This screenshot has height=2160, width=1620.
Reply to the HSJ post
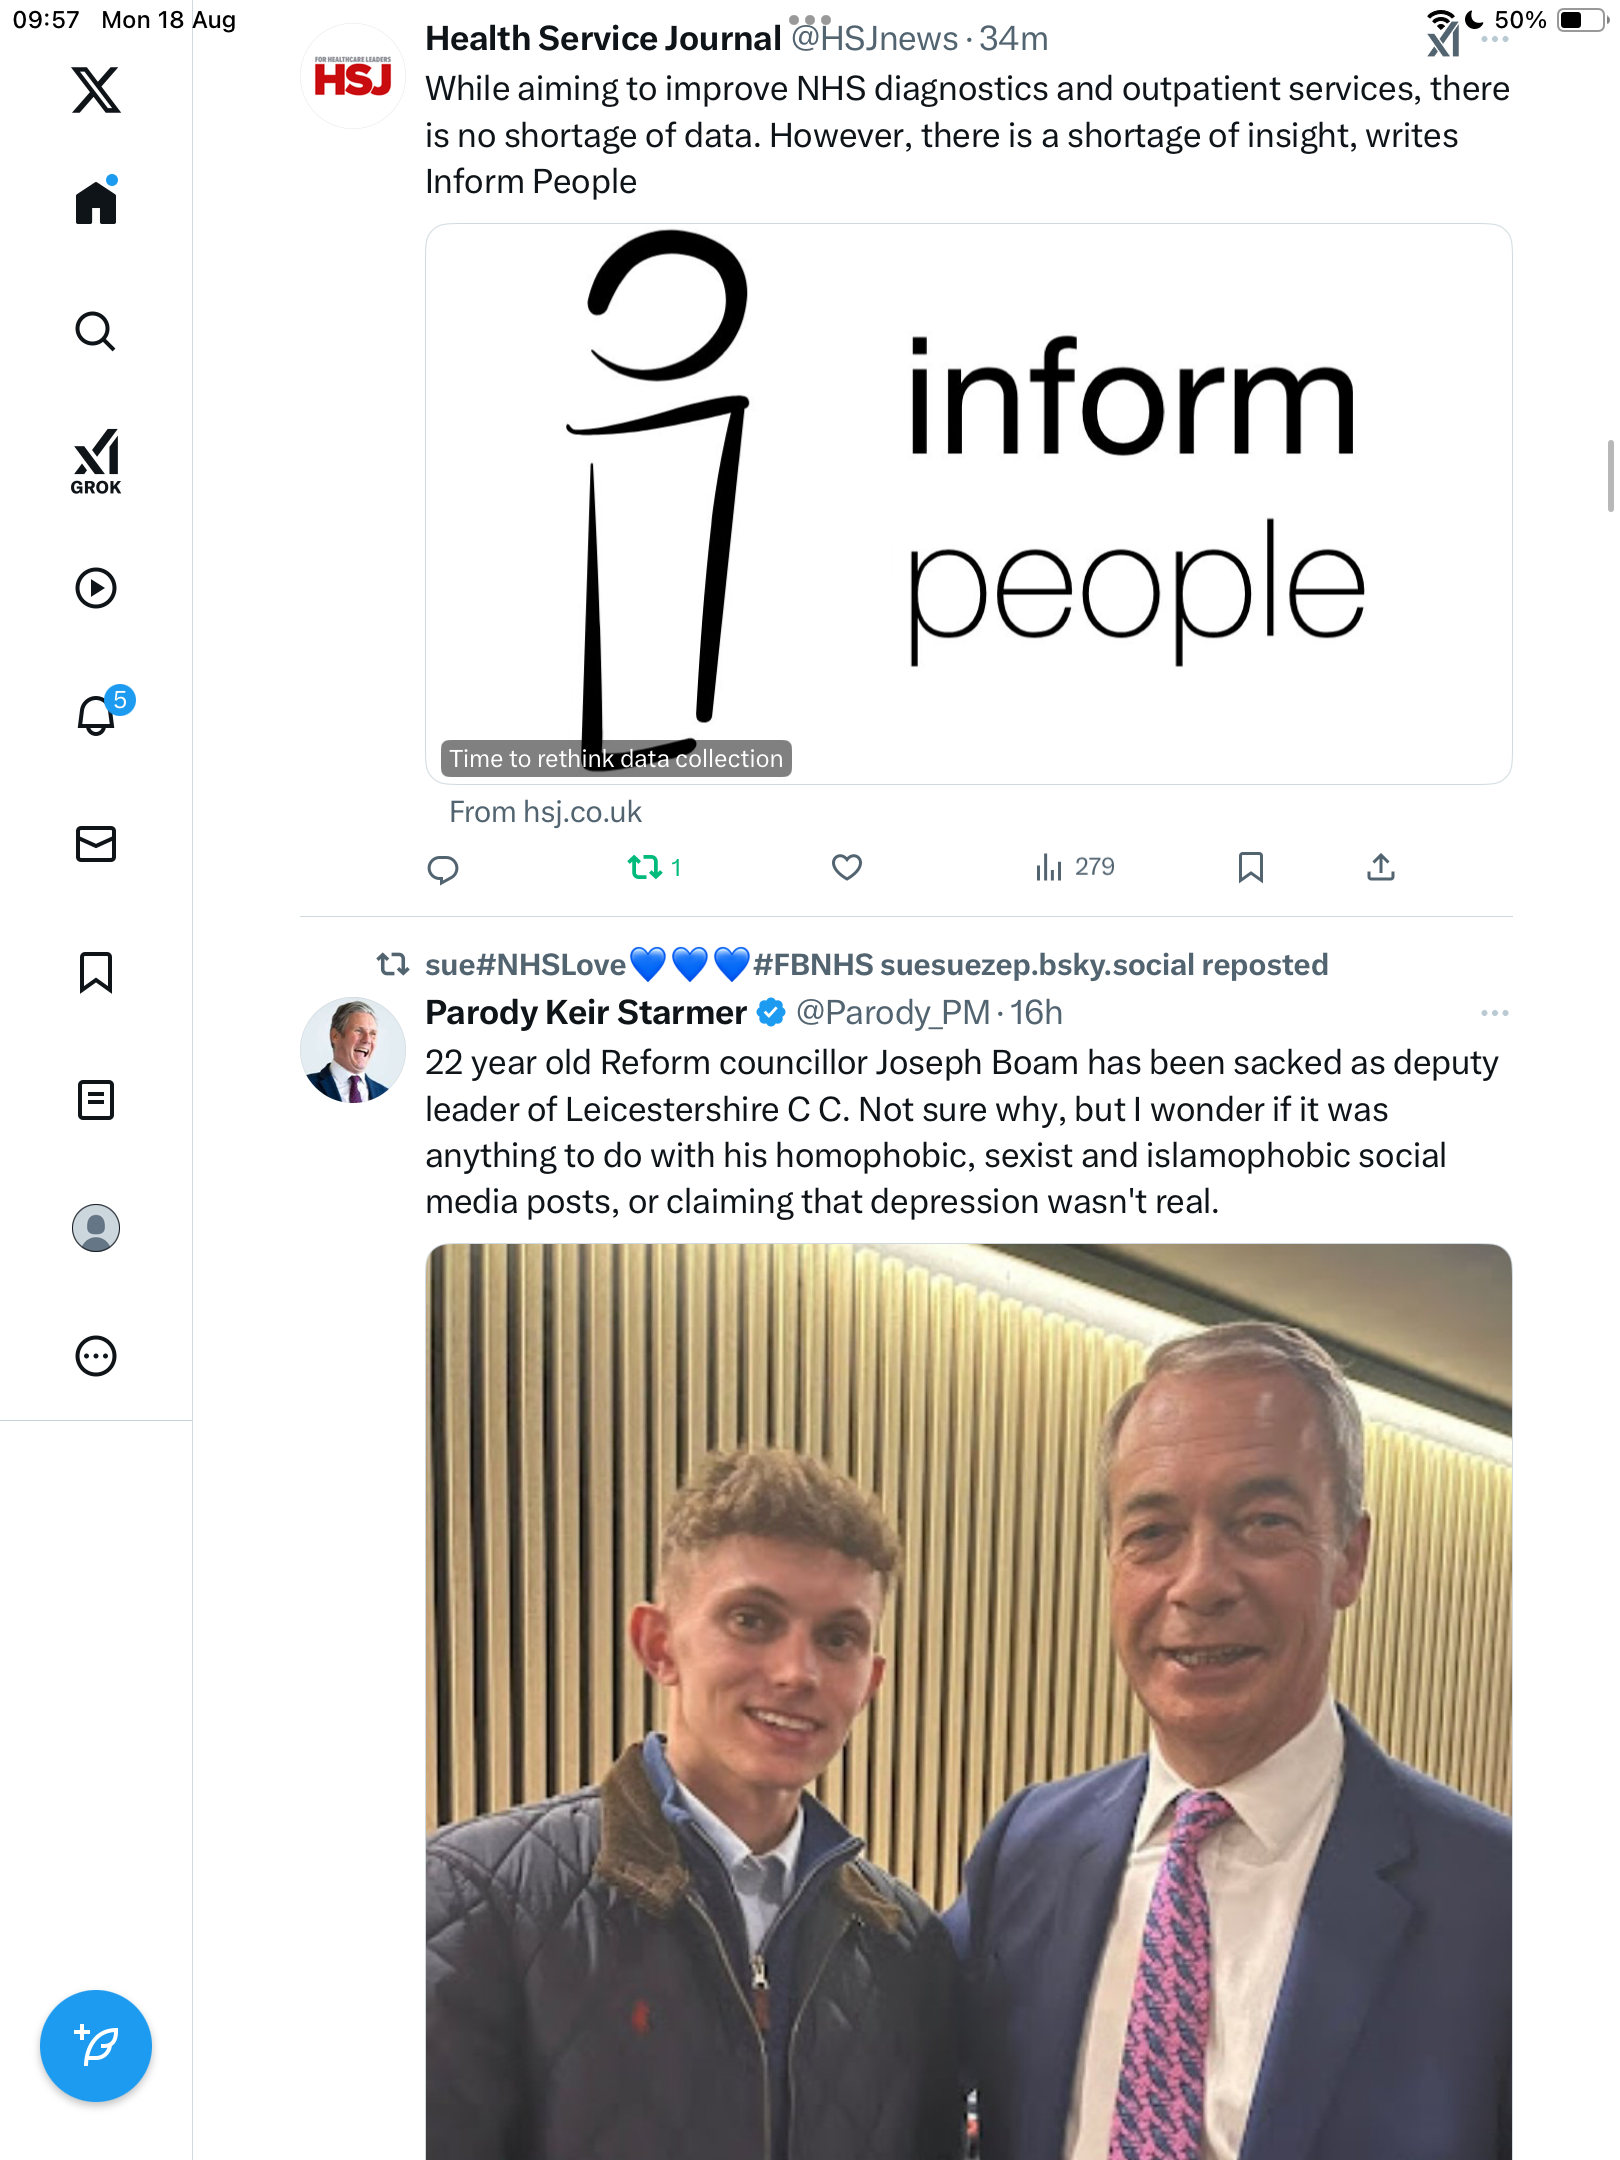point(443,869)
